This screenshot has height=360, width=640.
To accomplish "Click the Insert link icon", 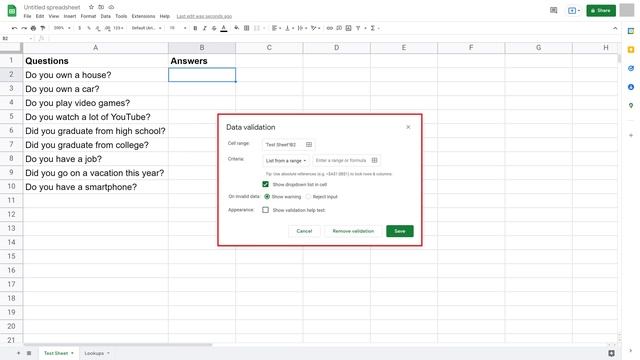I will tap(330, 28).
